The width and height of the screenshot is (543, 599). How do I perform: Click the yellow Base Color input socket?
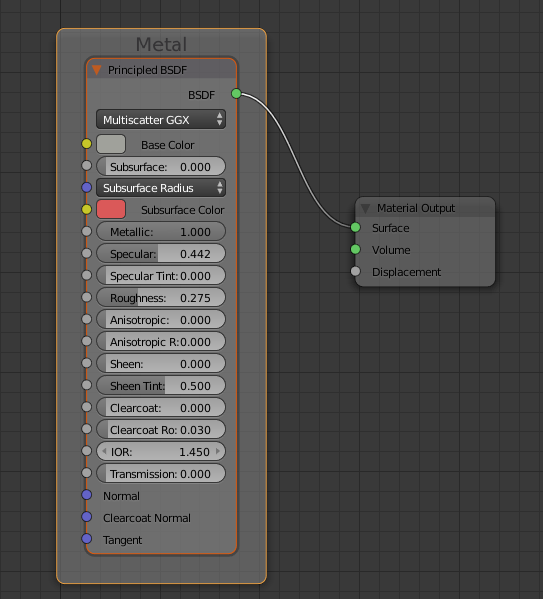tap(87, 144)
